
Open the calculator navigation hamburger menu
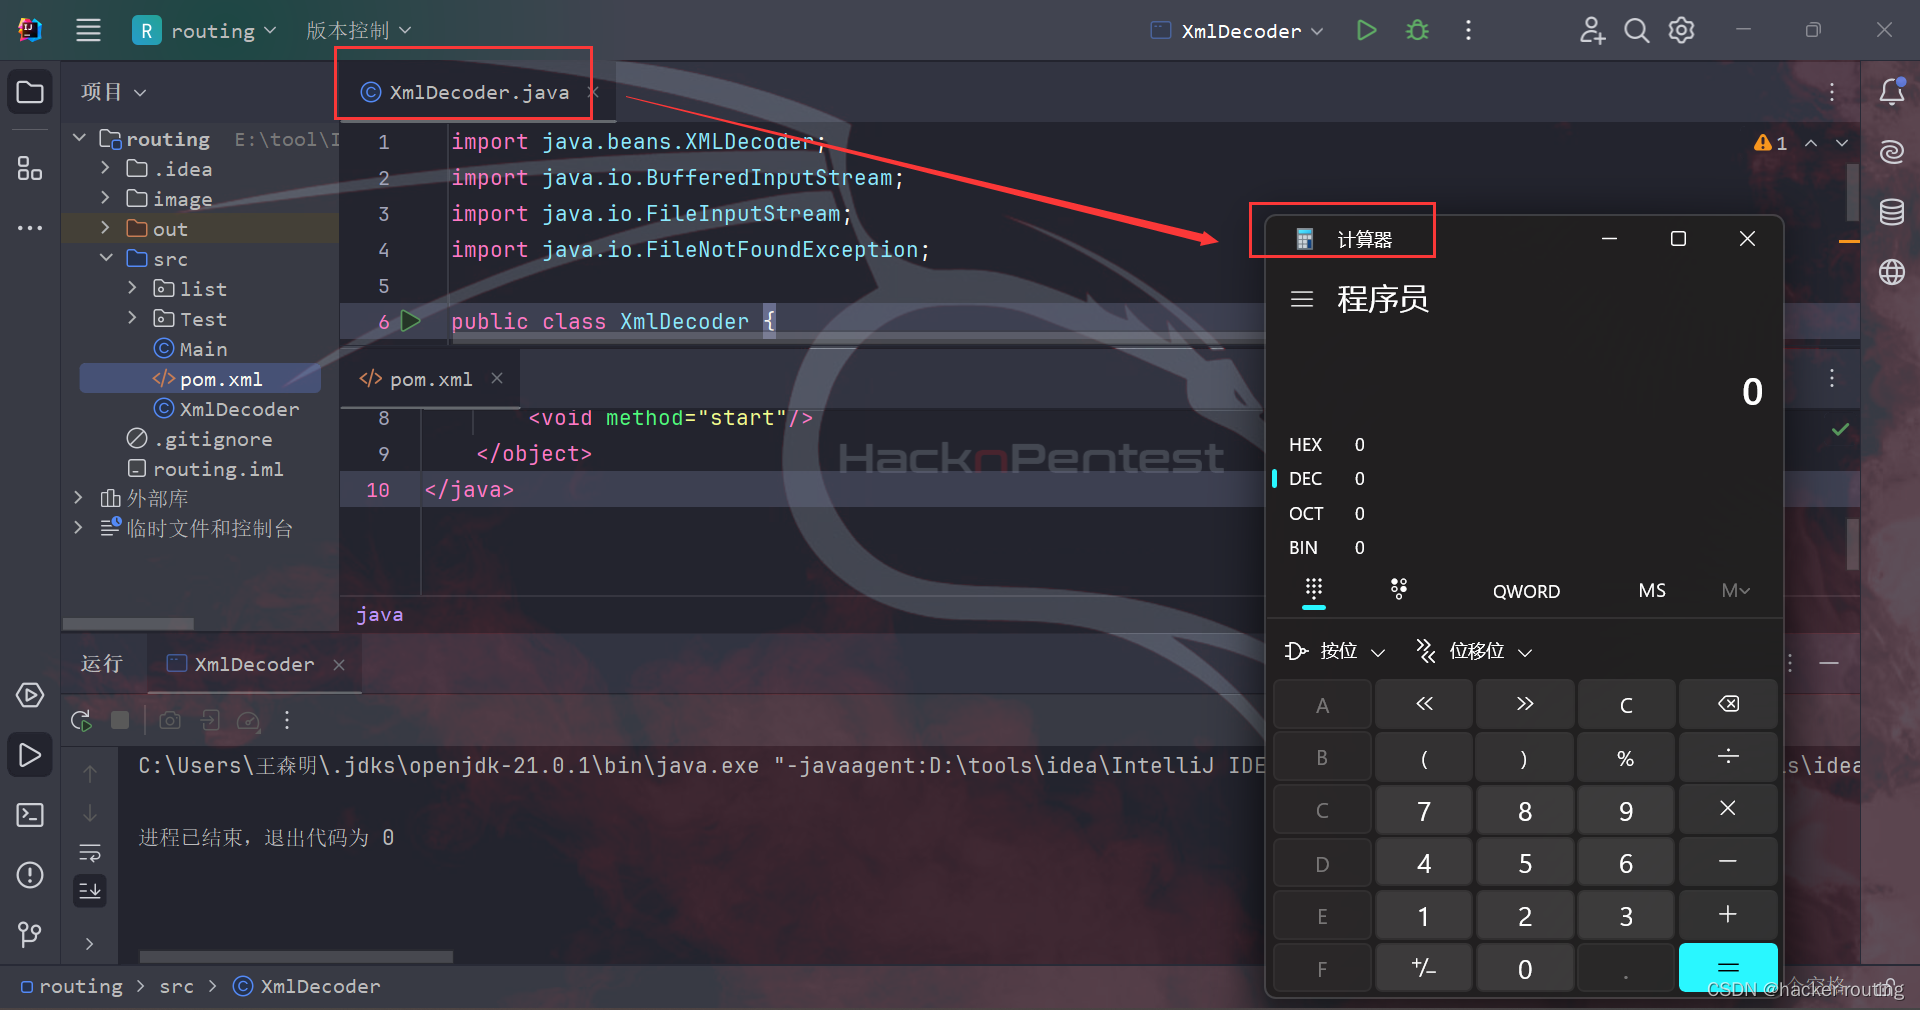[x=1301, y=299]
